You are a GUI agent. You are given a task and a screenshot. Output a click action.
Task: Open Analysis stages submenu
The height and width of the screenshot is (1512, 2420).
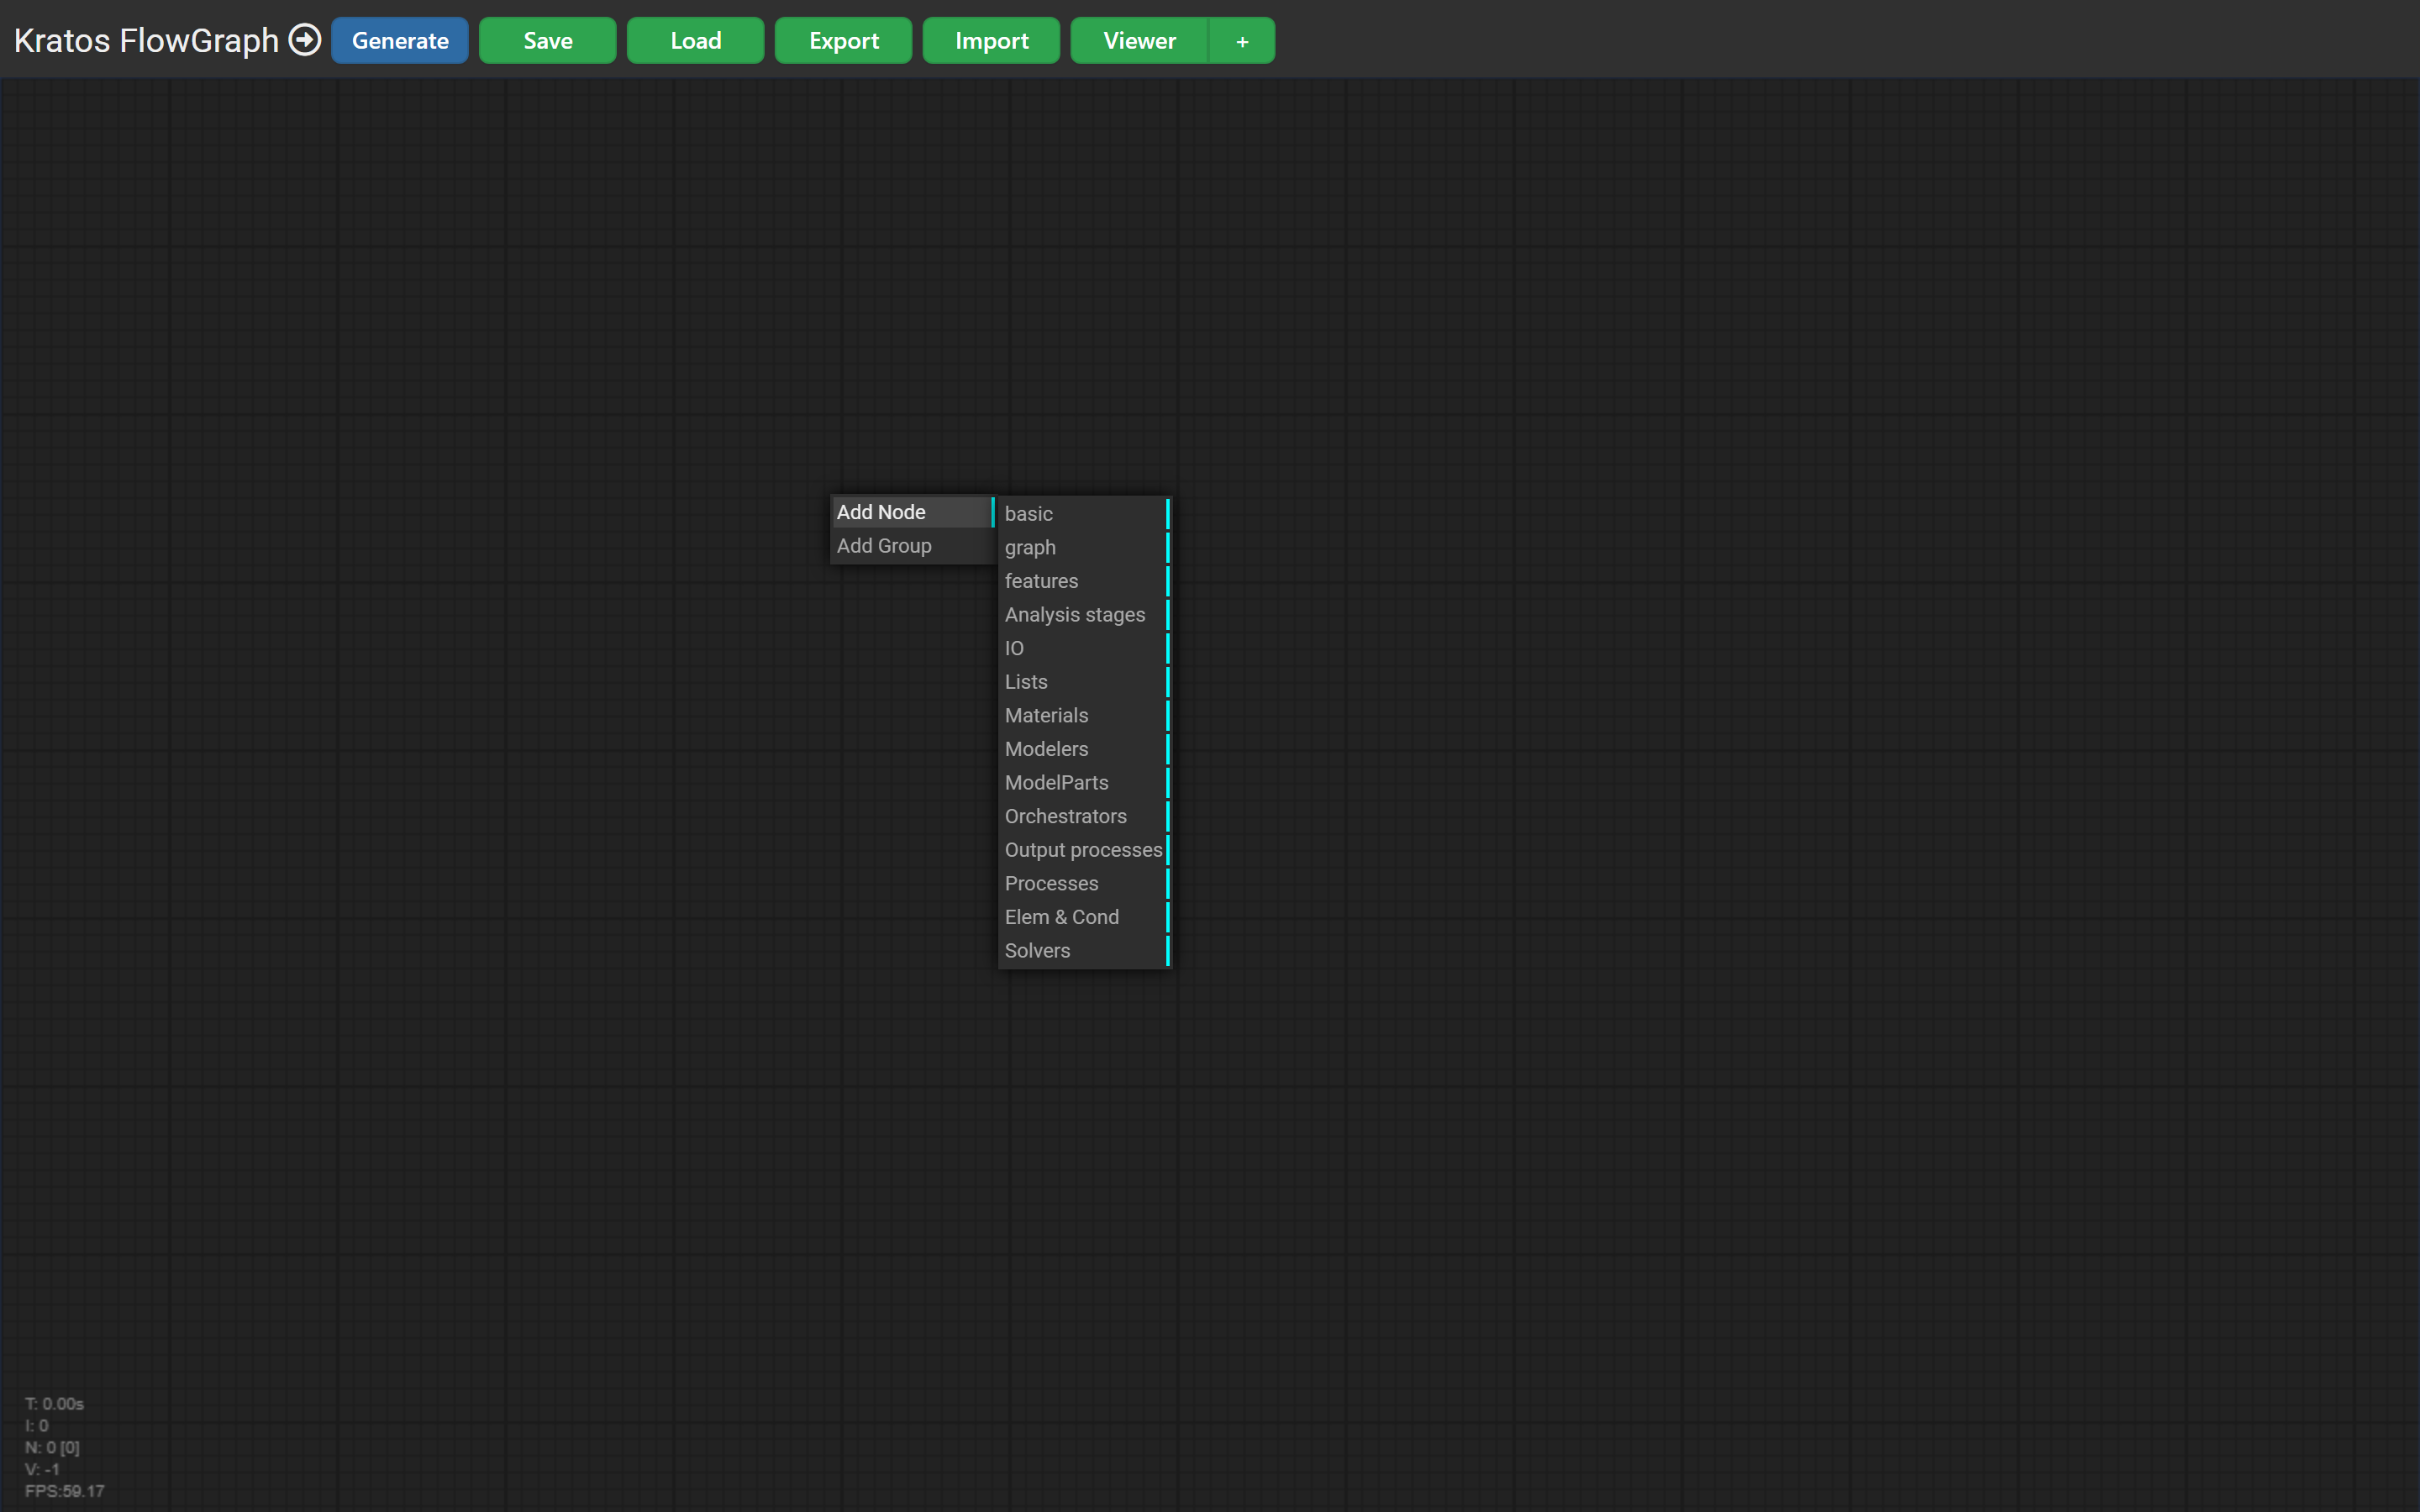pyautogui.click(x=1085, y=615)
